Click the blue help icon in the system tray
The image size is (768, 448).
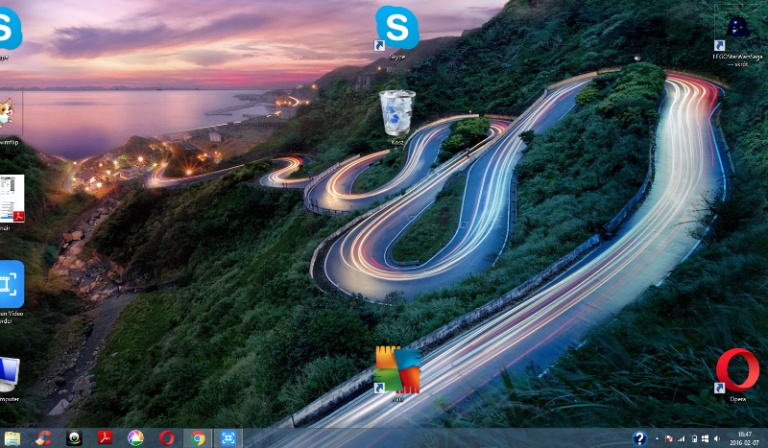point(639,438)
